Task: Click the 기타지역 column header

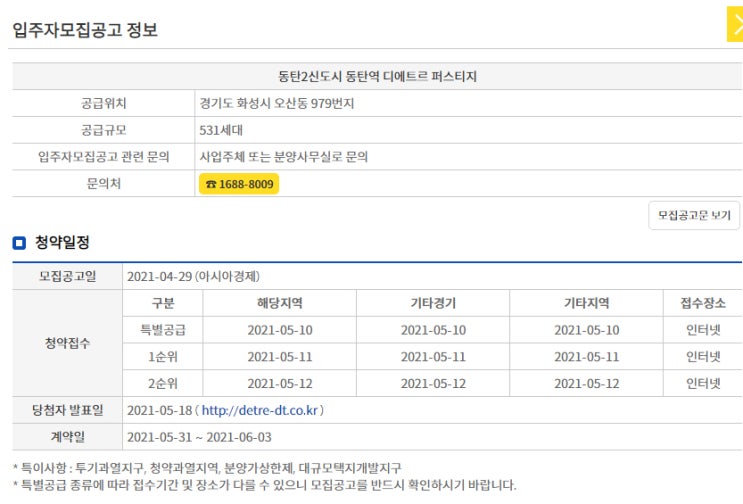Action: (x=587, y=303)
